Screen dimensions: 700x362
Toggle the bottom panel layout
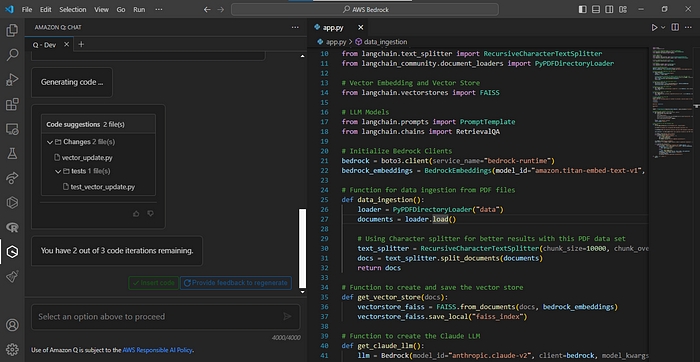[x=596, y=9]
